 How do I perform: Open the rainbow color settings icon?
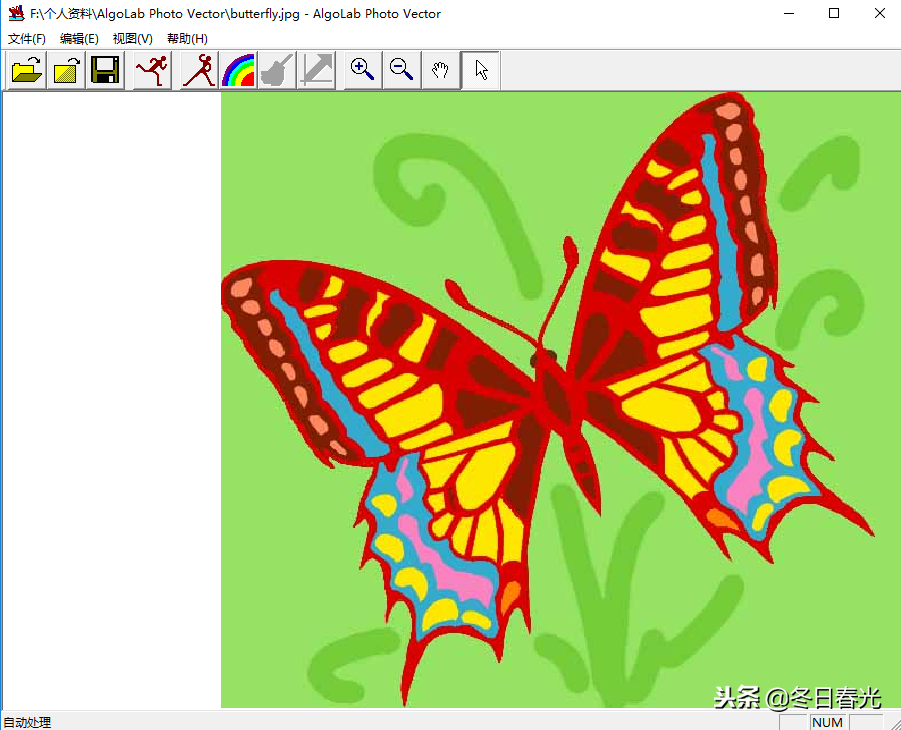(x=238, y=70)
